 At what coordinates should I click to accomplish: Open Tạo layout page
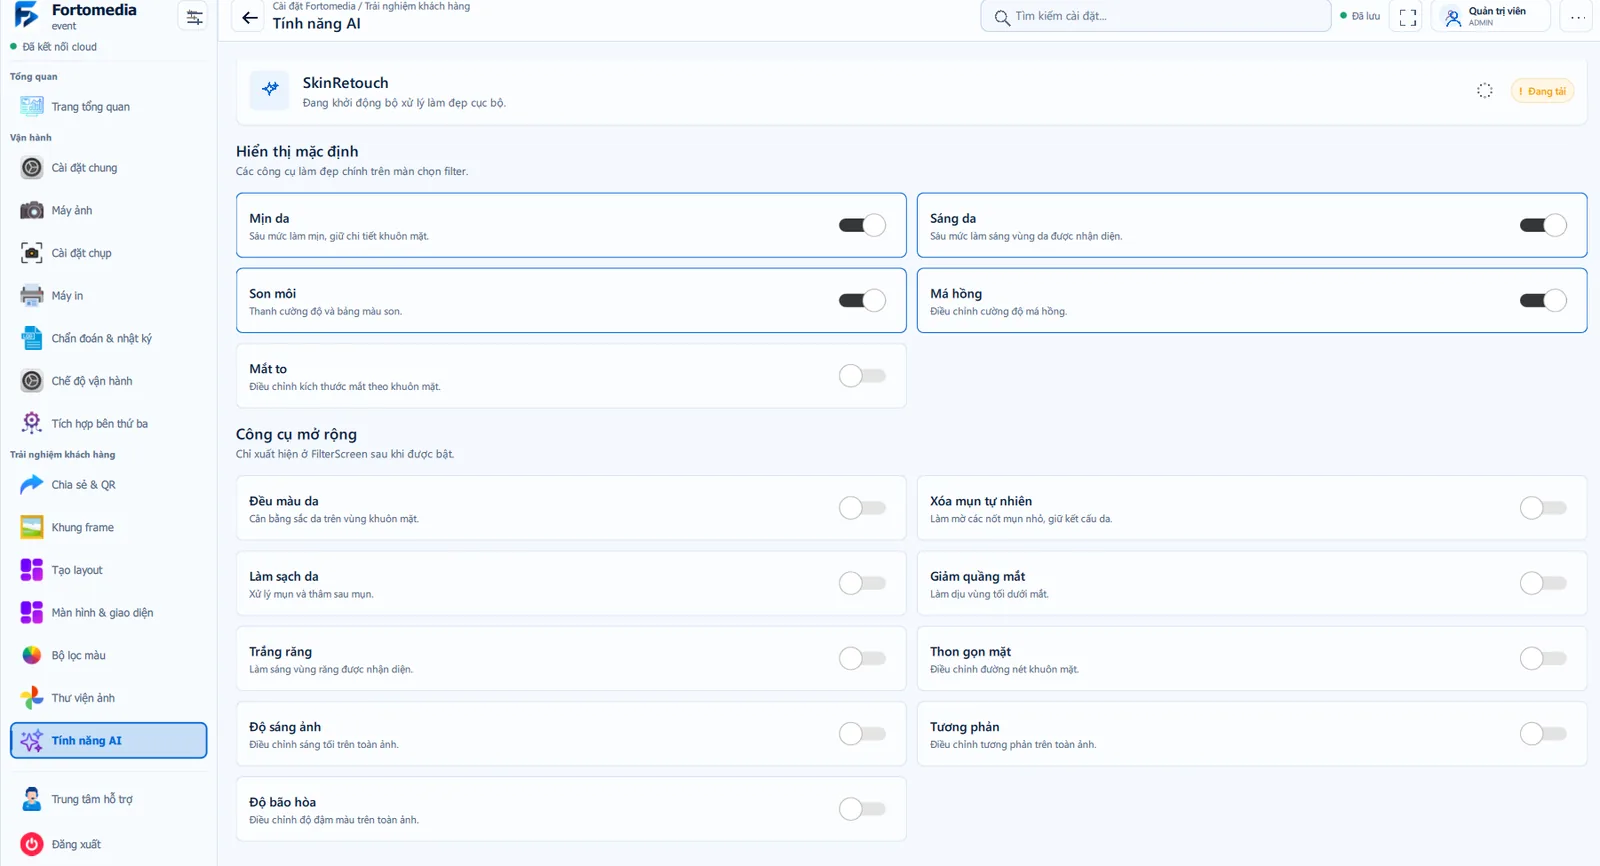[x=108, y=570]
